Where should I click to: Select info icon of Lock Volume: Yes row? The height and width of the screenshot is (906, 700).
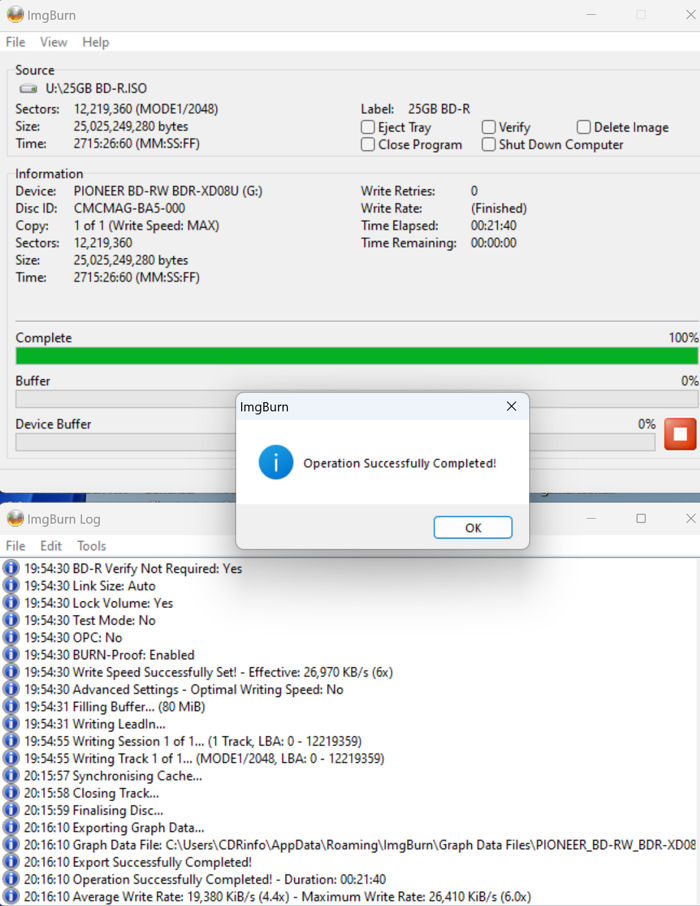[x=11, y=603]
